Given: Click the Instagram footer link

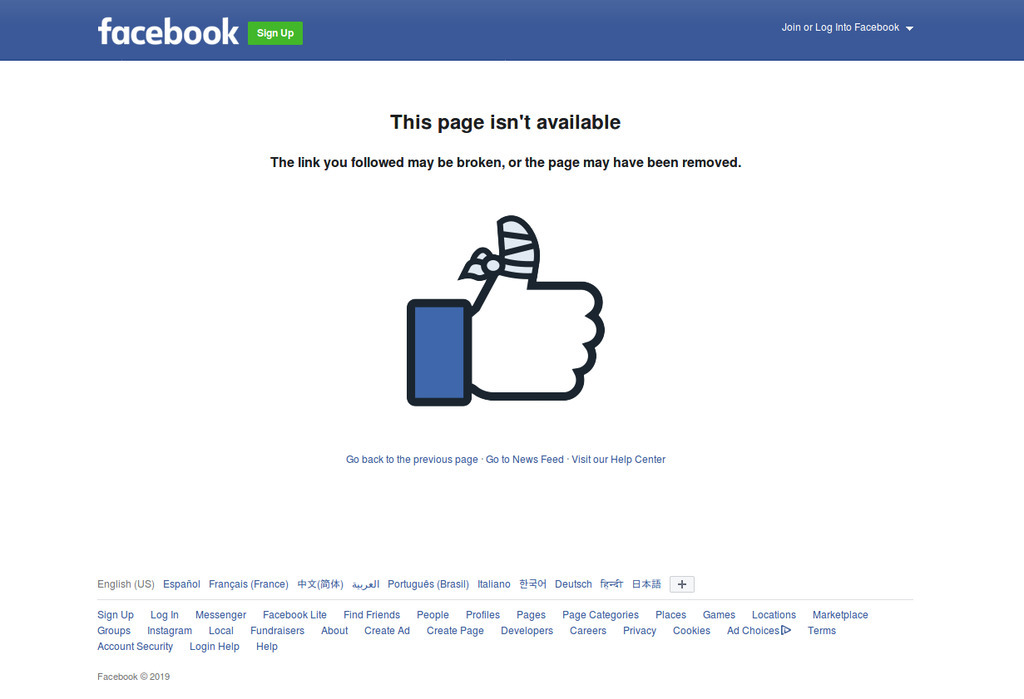Looking at the screenshot, I should (170, 630).
